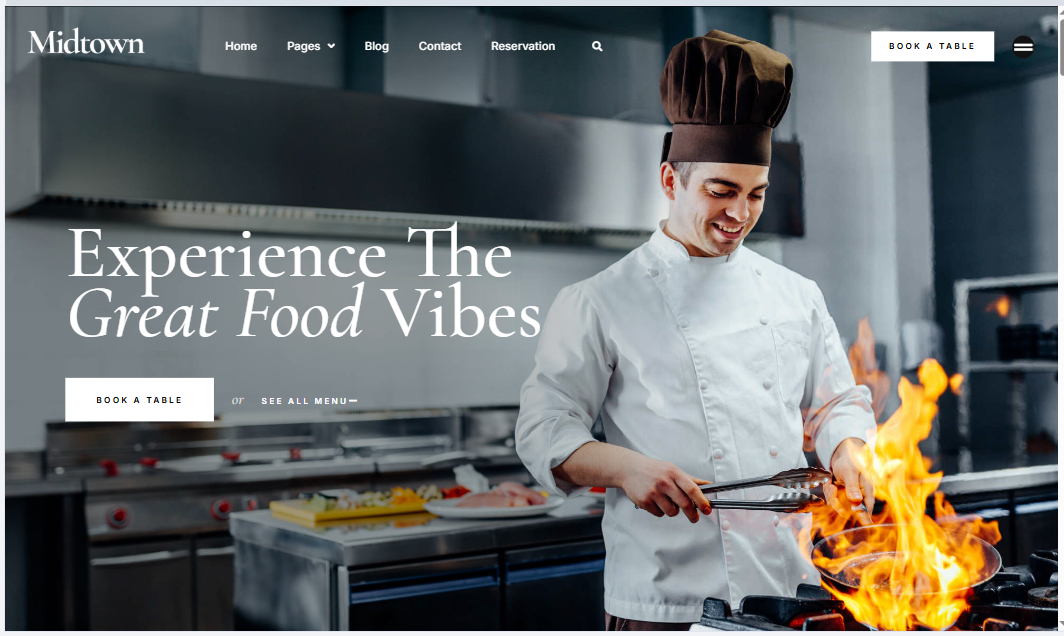The height and width of the screenshot is (636, 1064).
Task: Click the chef's brown hat in the photo
Action: (725, 96)
